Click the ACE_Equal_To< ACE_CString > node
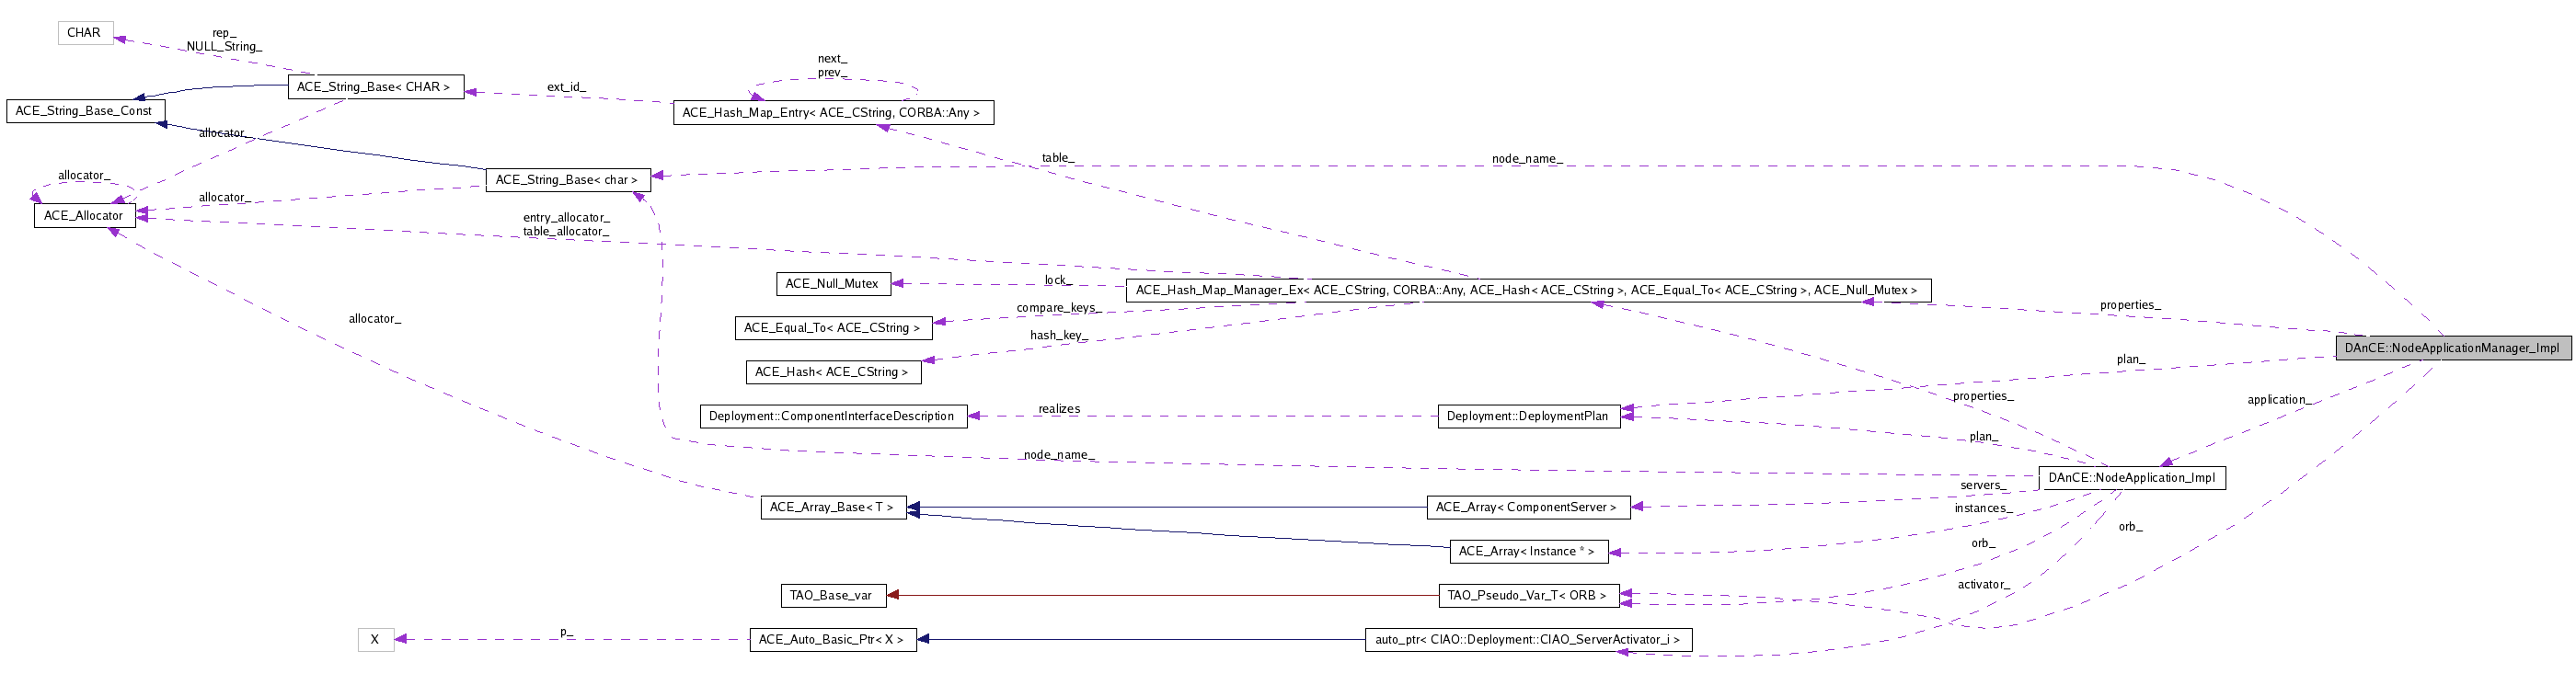 (x=833, y=328)
